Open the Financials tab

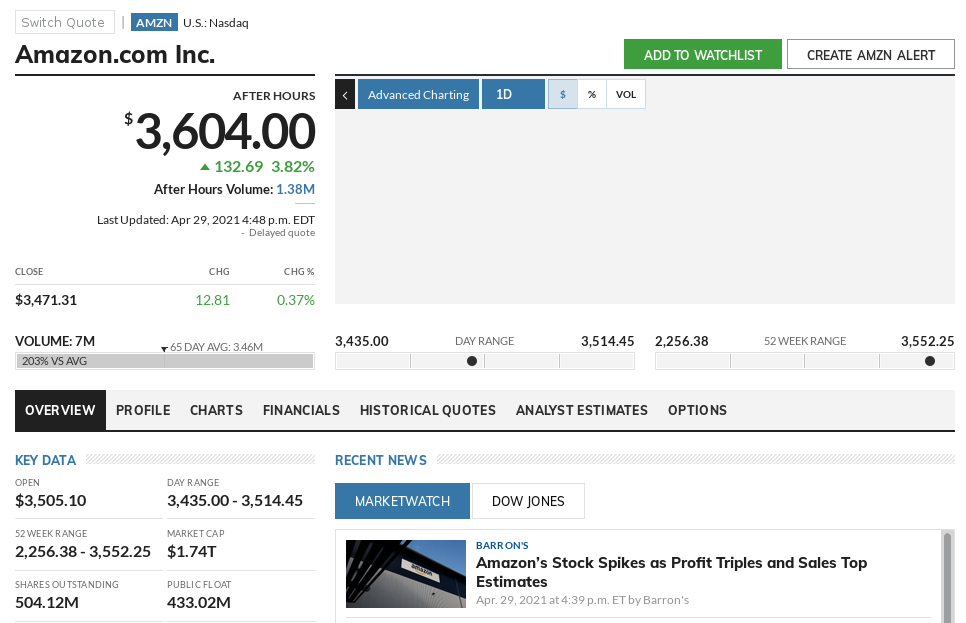[301, 410]
